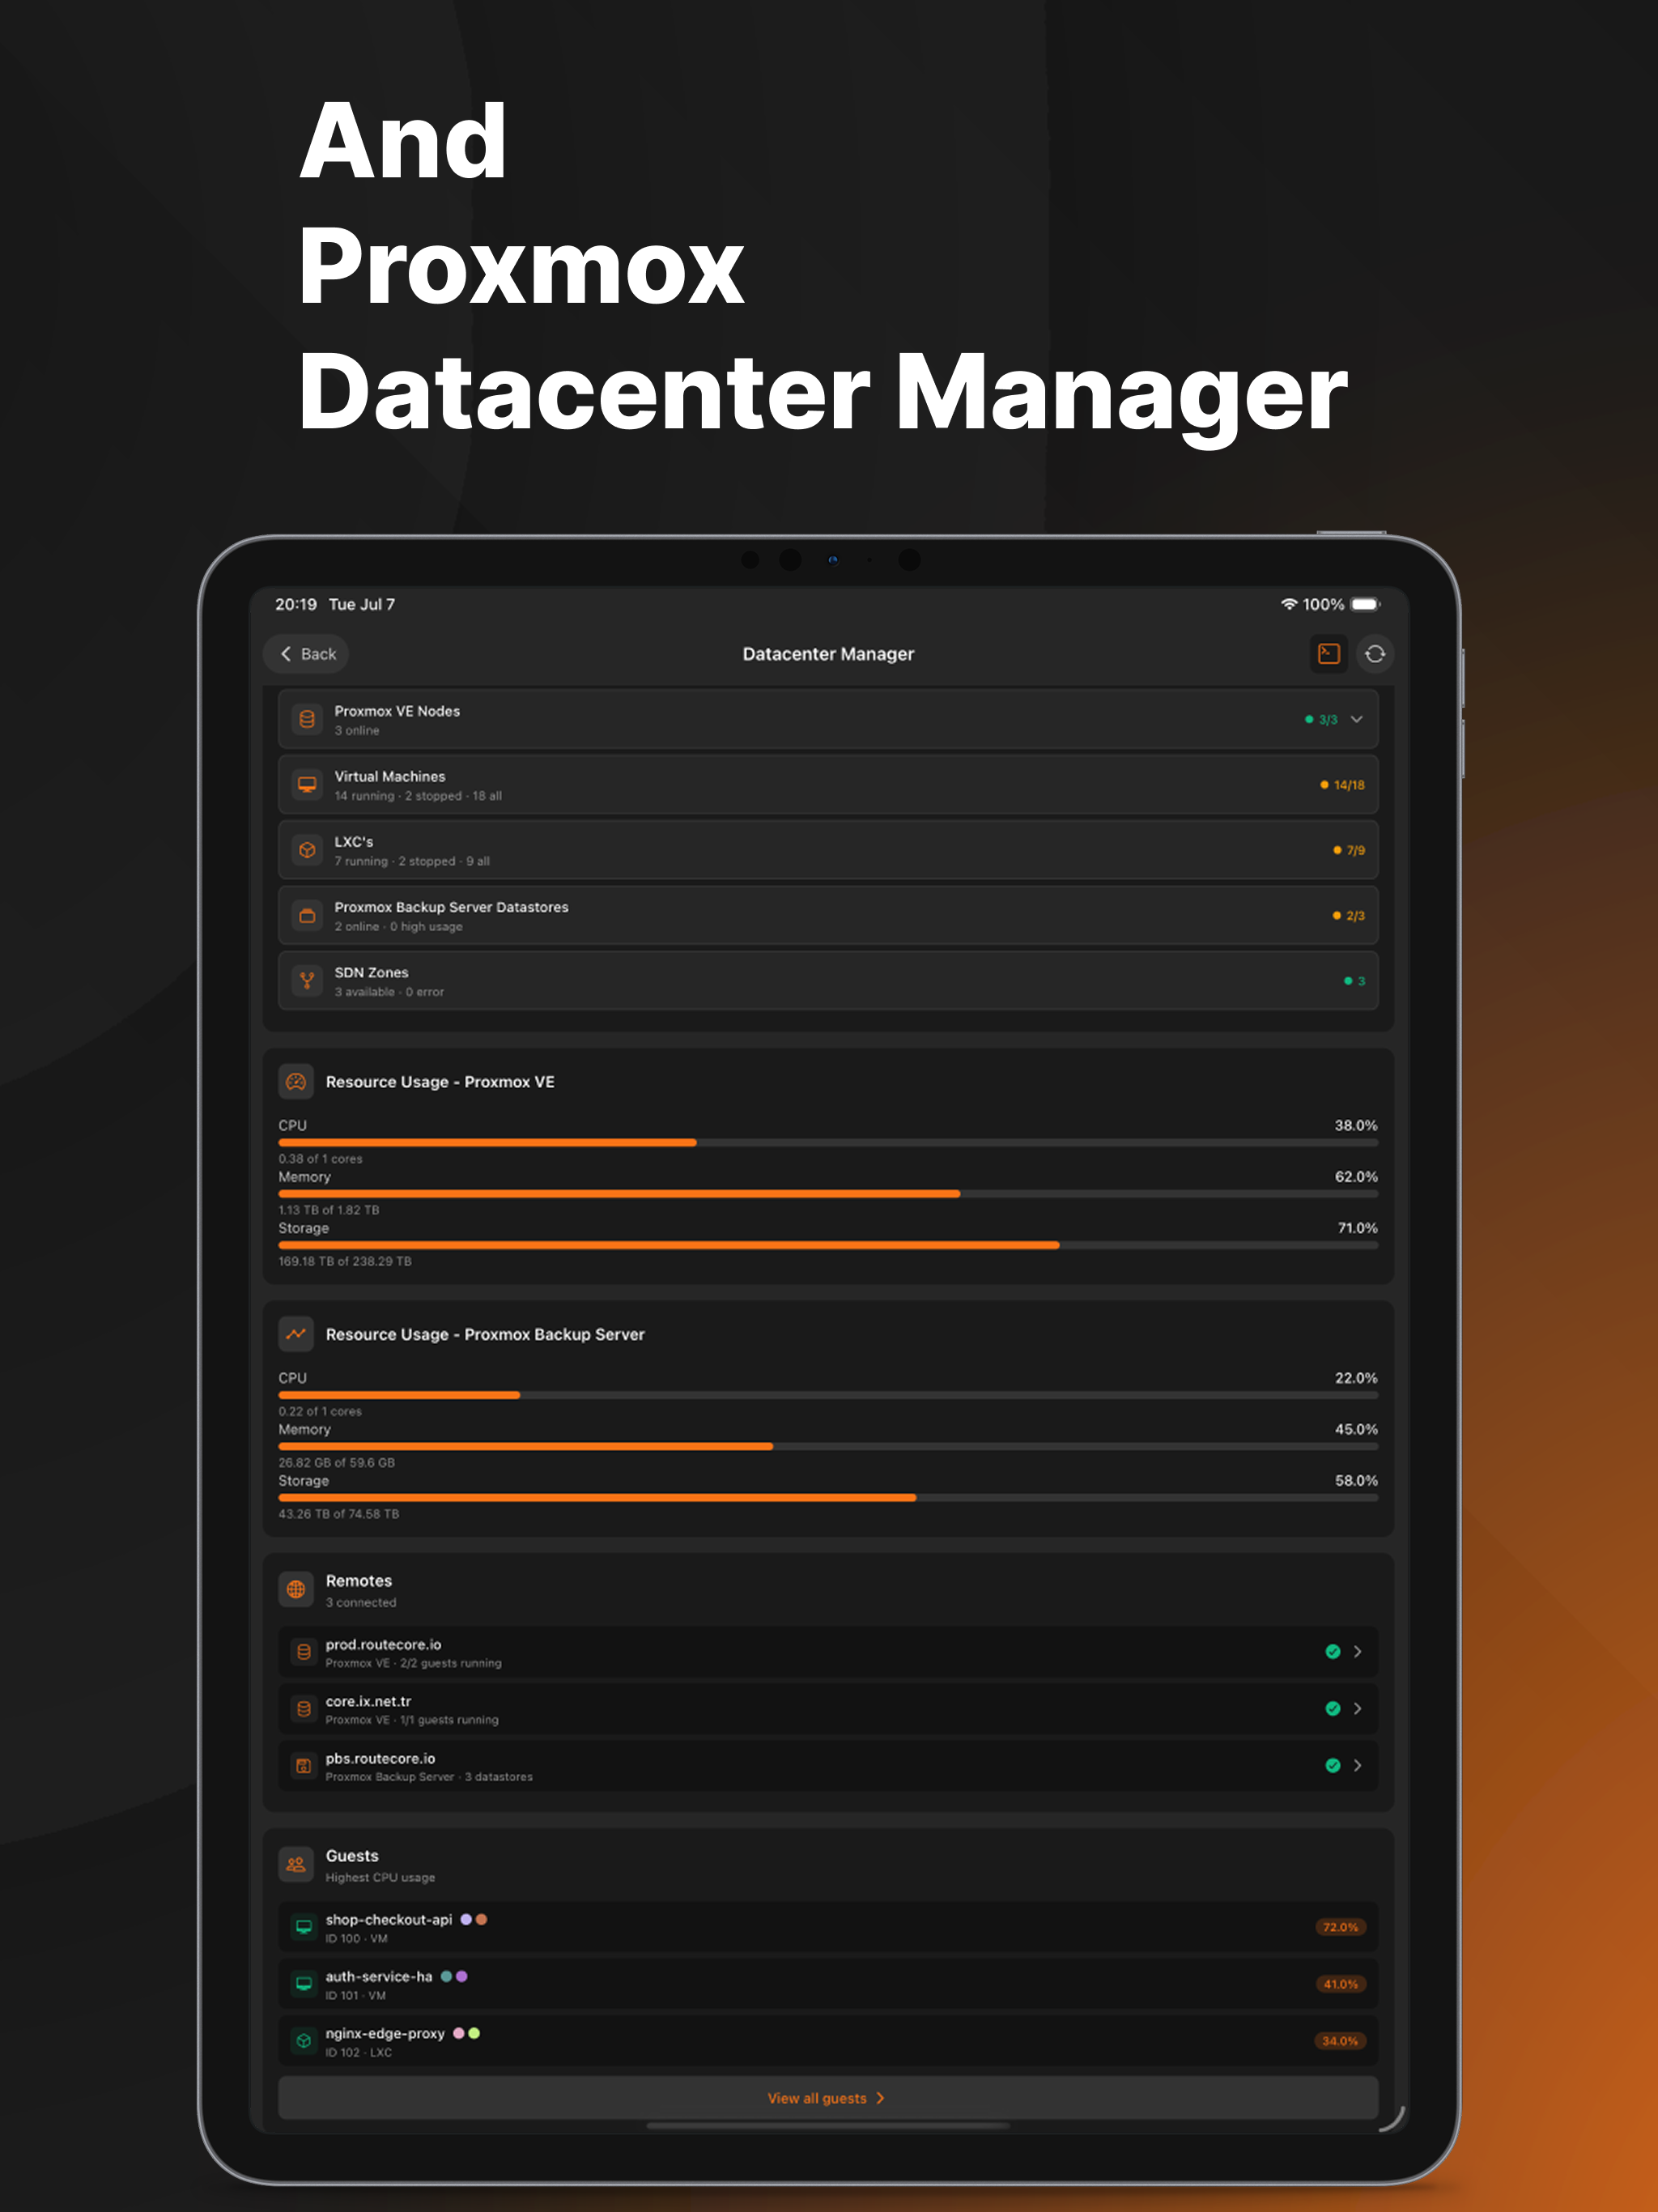Click the prod.routecore.io server icon
The height and width of the screenshot is (2212, 1658).
pyautogui.click(x=304, y=1652)
